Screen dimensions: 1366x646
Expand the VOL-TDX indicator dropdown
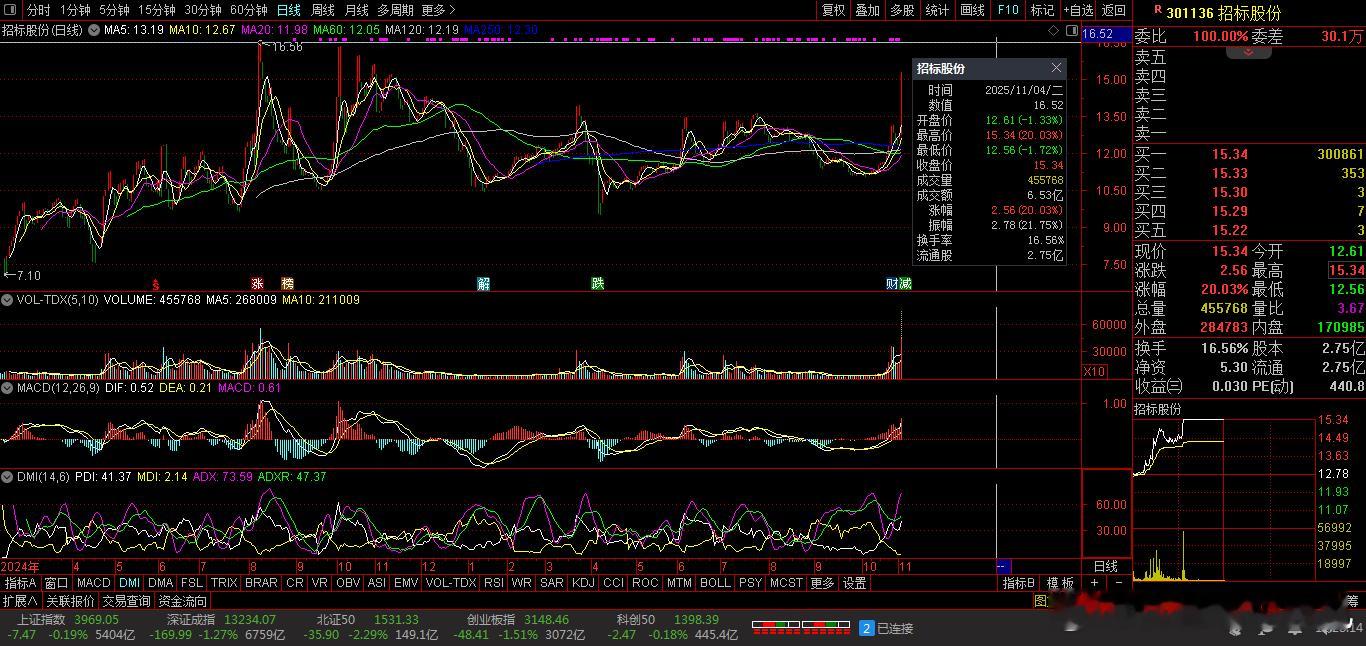point(6,300)
